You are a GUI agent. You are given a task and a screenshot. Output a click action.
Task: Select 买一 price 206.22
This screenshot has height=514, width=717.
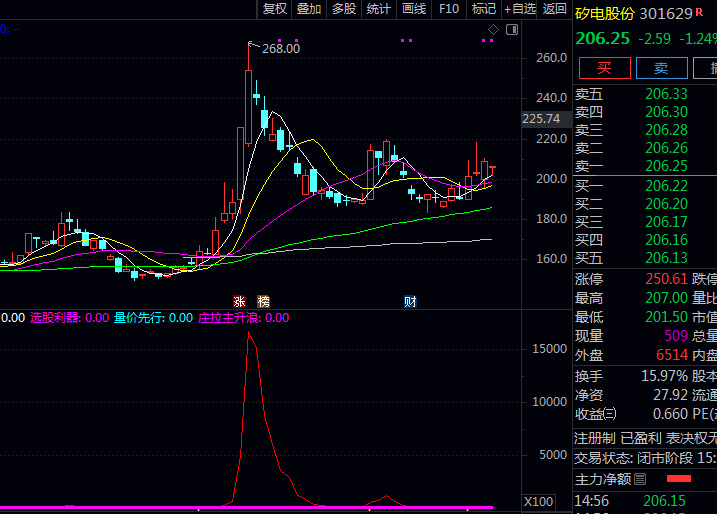click(x=666, y=186)
